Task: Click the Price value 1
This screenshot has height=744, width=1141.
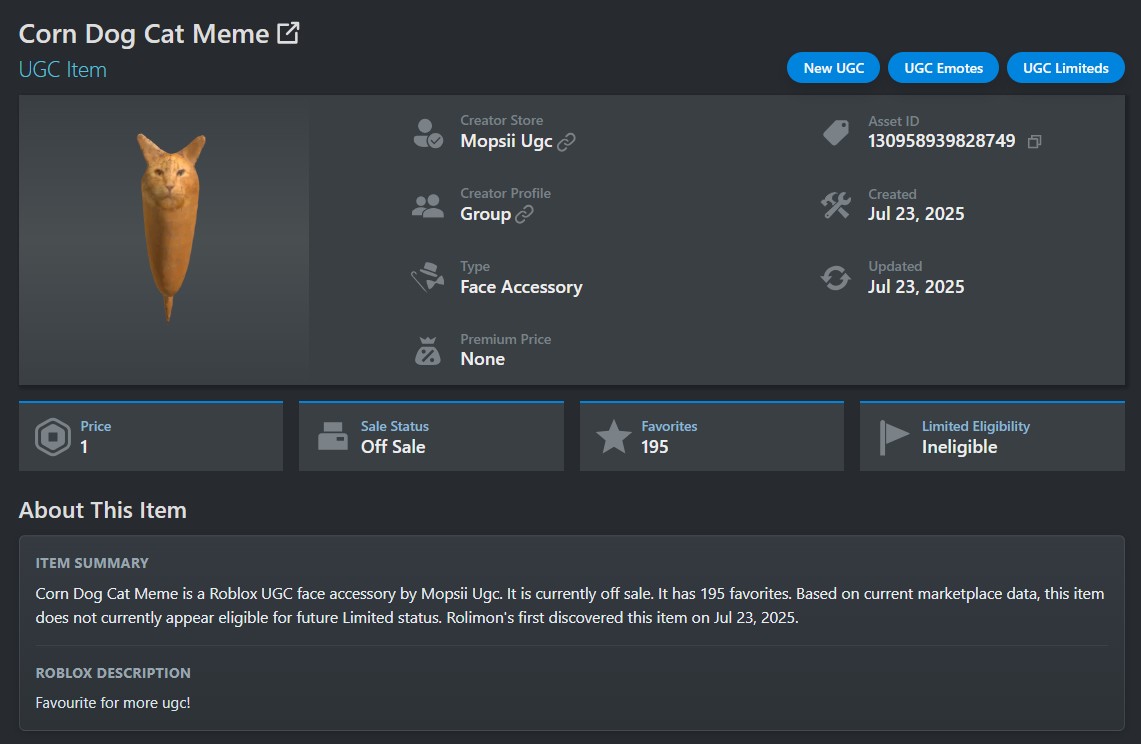Action: click(x=84, y=447)
